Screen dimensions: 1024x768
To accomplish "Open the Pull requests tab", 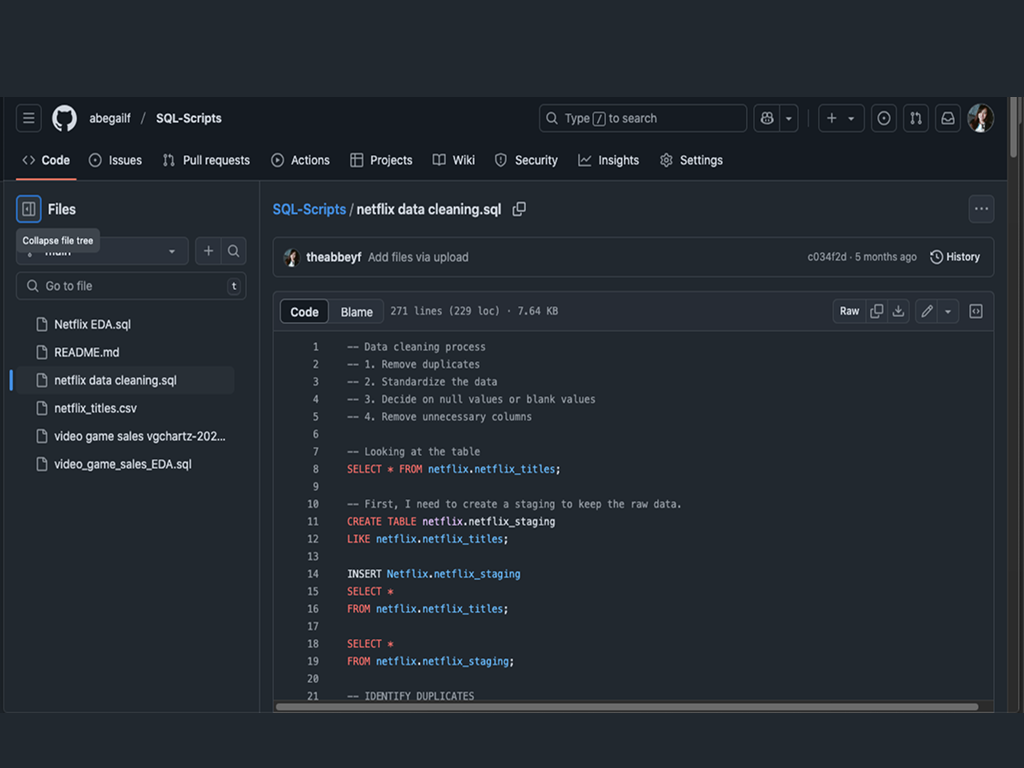I will pos(206,160).
